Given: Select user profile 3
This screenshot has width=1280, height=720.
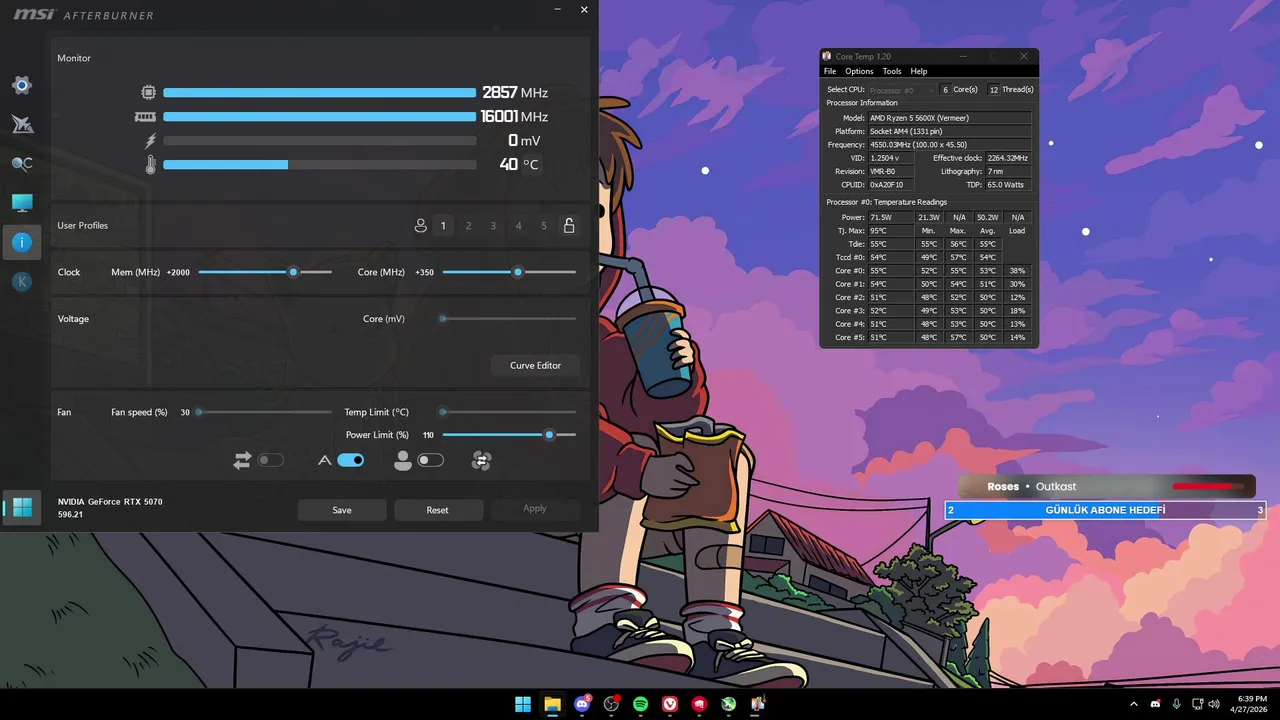Looking at the screenshot, I should click(x=493, y=226).
